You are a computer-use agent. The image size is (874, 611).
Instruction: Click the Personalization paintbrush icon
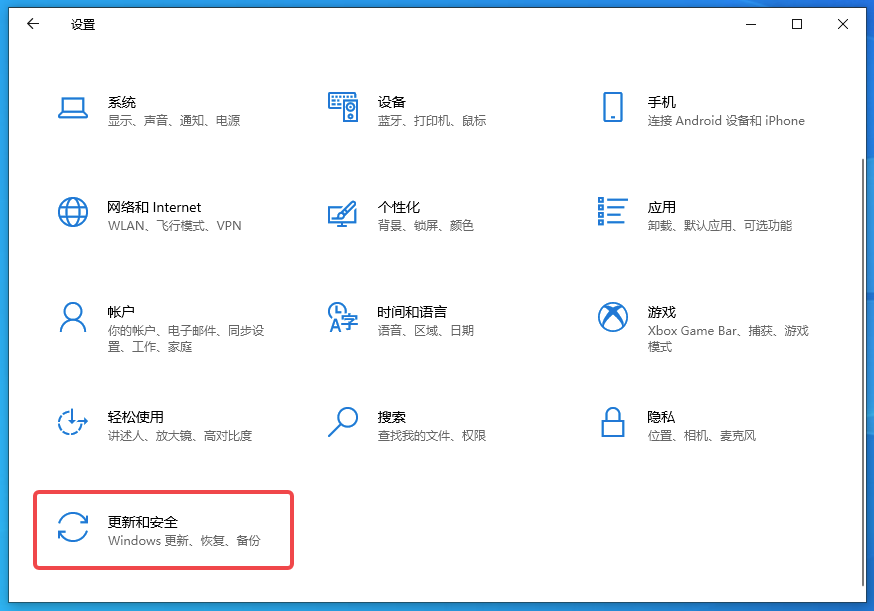coord(343,213)
